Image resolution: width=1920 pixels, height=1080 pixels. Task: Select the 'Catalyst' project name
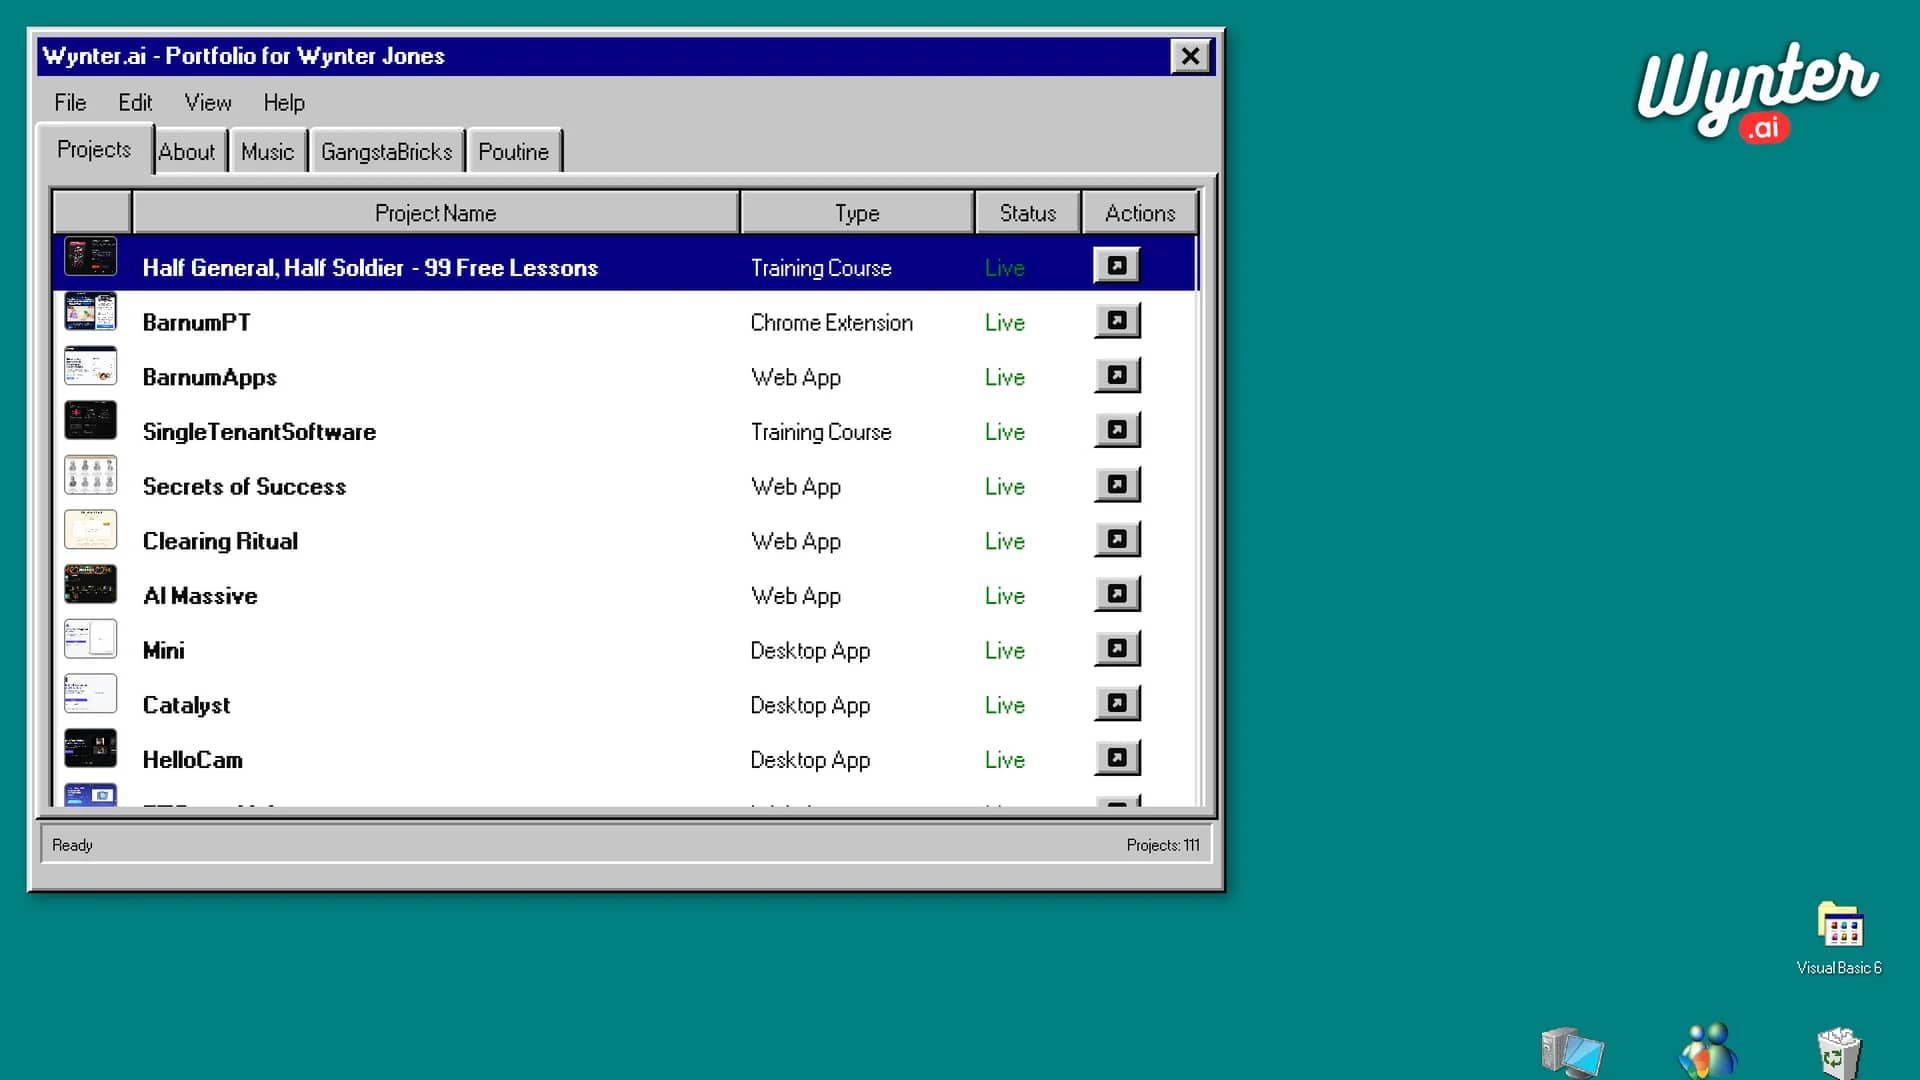click(x=186, y=705)
